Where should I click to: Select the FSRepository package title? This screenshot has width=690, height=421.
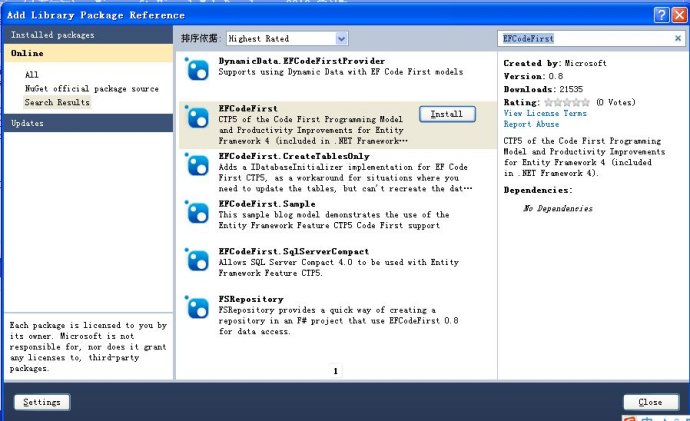pos(251,299)
